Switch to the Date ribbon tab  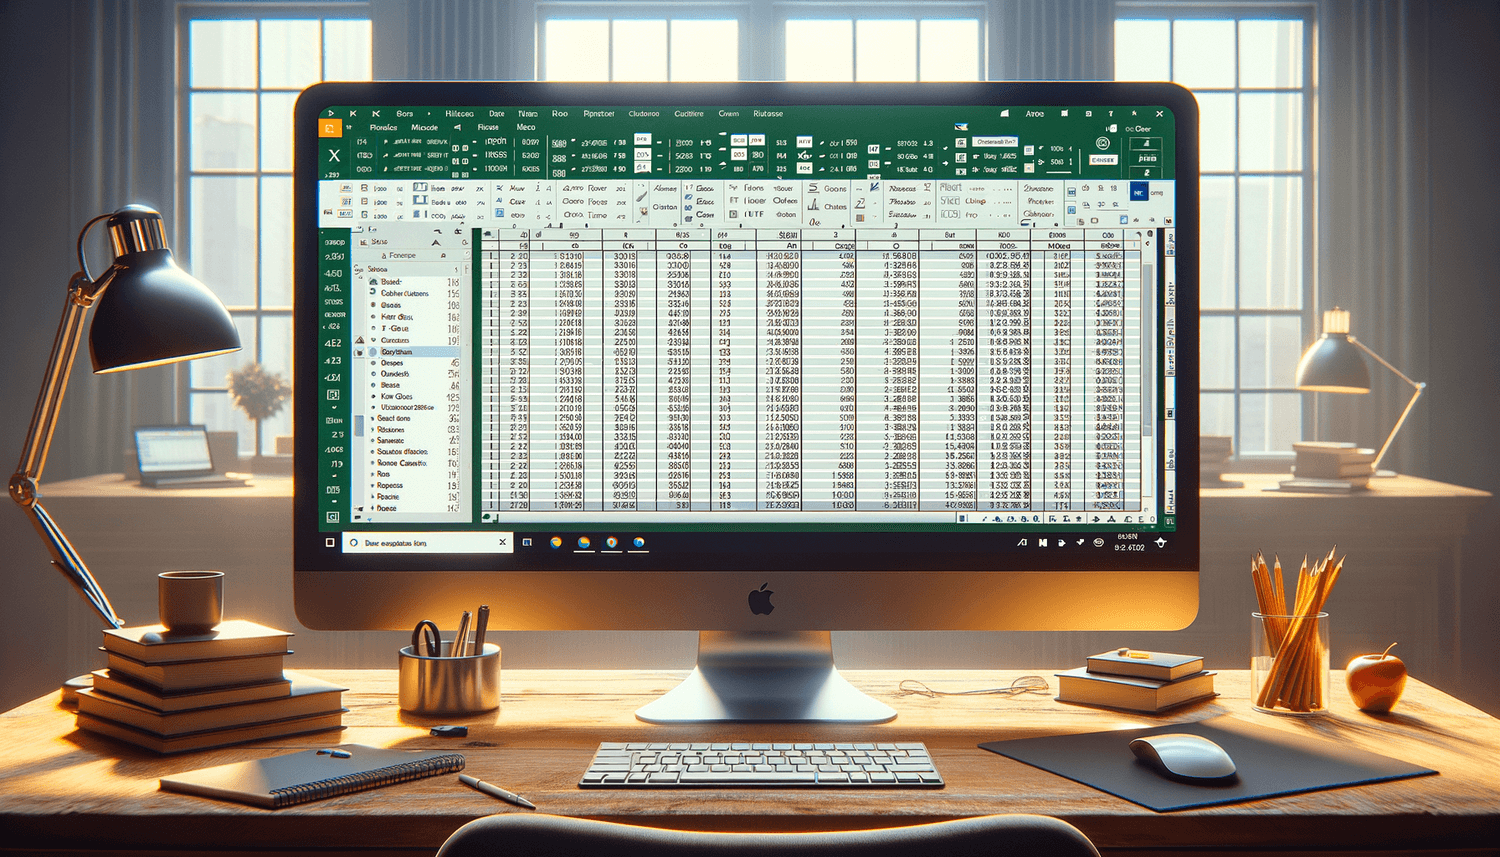point(497,114)
